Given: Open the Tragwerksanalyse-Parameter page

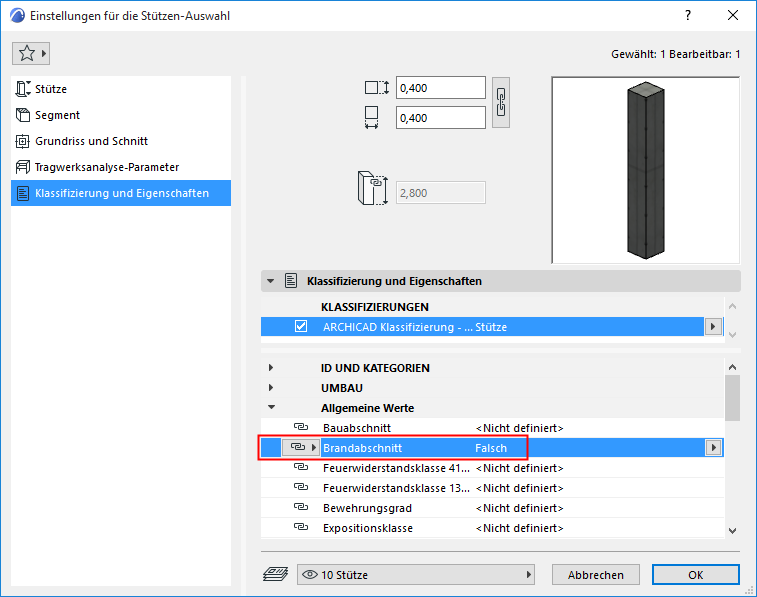Looking at the screenshot, I should point(121,167).
